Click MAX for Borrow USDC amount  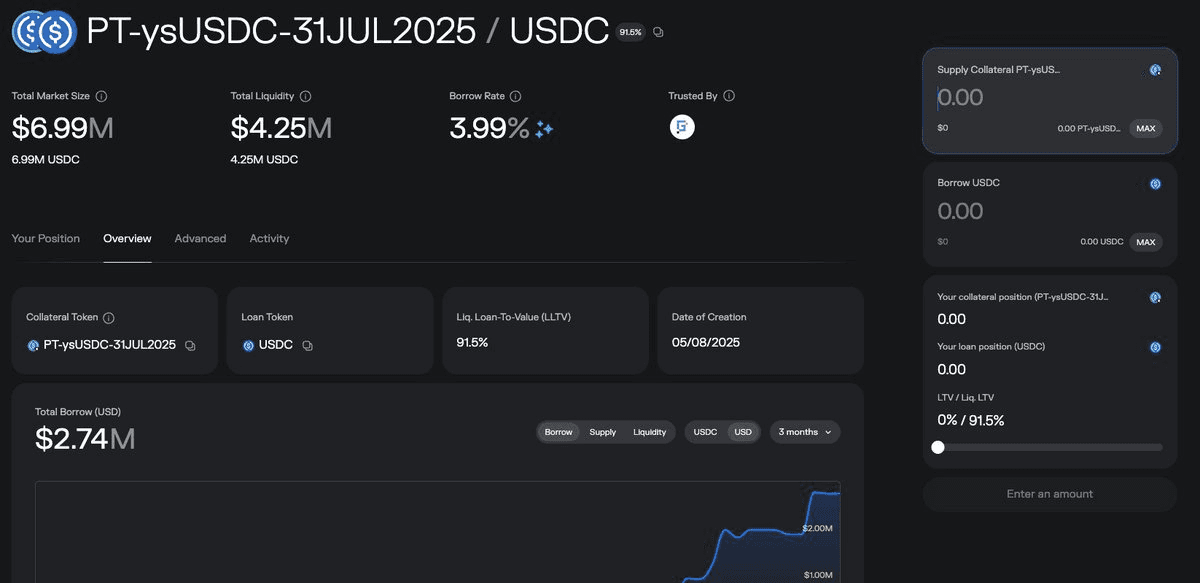[x=1146, y=242]
